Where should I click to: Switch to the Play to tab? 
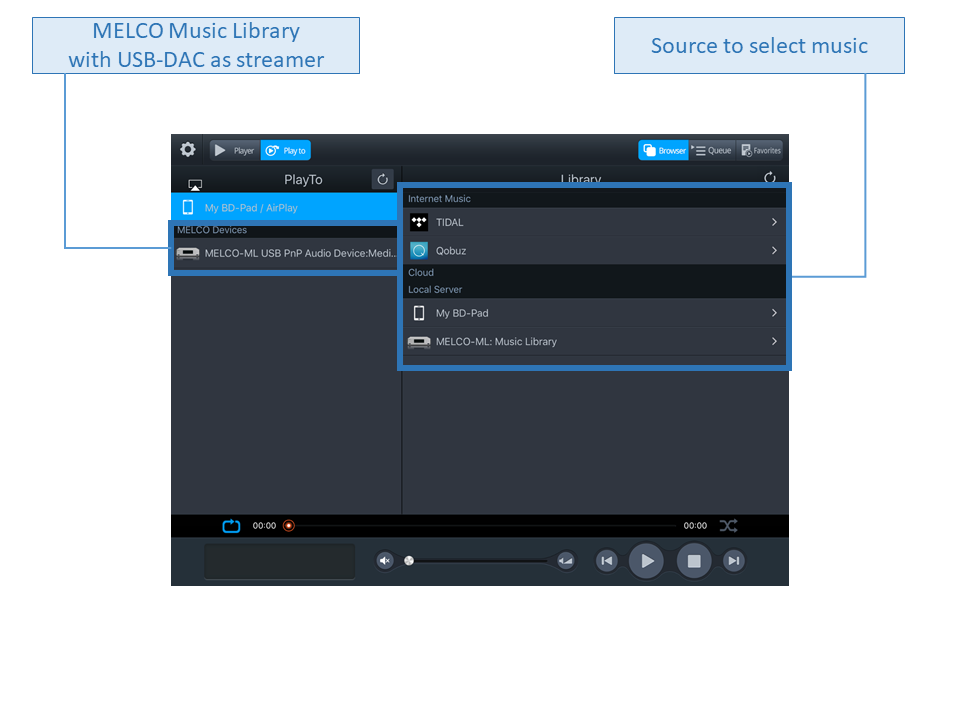point(286,151)
